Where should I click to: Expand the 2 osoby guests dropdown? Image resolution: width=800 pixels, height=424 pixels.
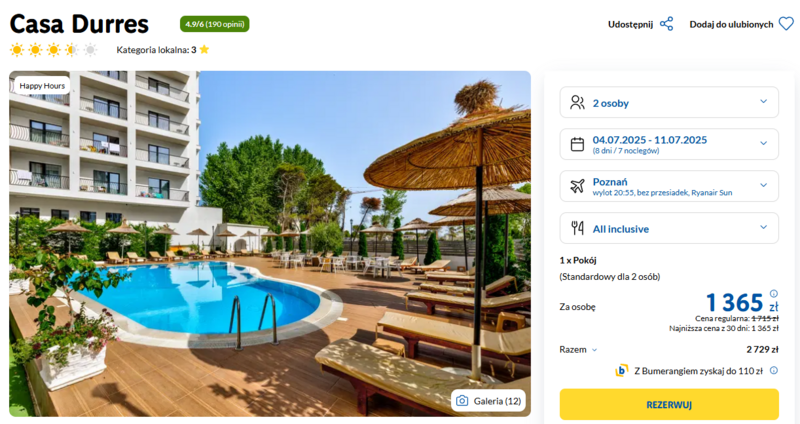pos(669,103)
